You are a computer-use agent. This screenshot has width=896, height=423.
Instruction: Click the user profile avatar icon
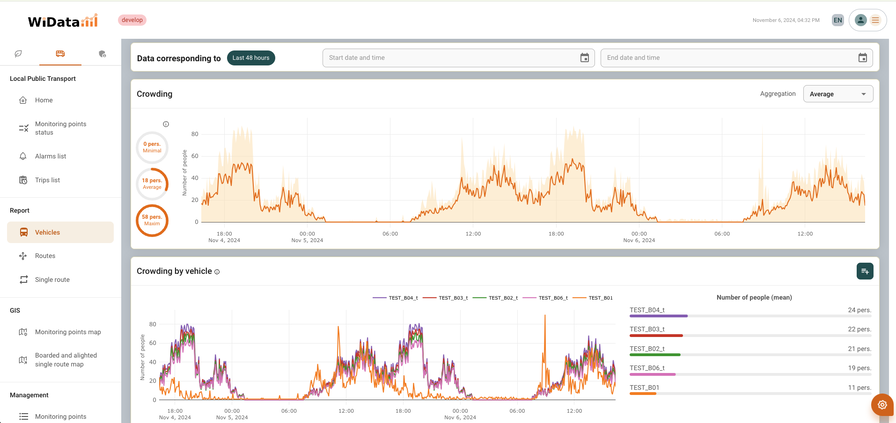point(860,20)
